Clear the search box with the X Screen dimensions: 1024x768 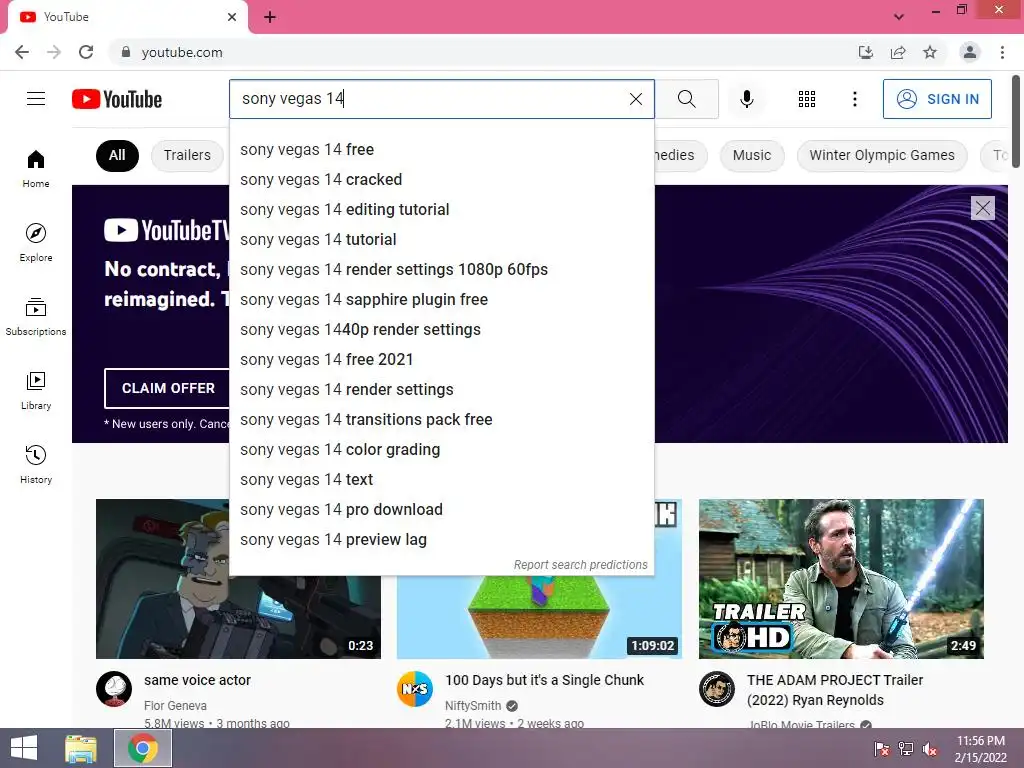635,99
